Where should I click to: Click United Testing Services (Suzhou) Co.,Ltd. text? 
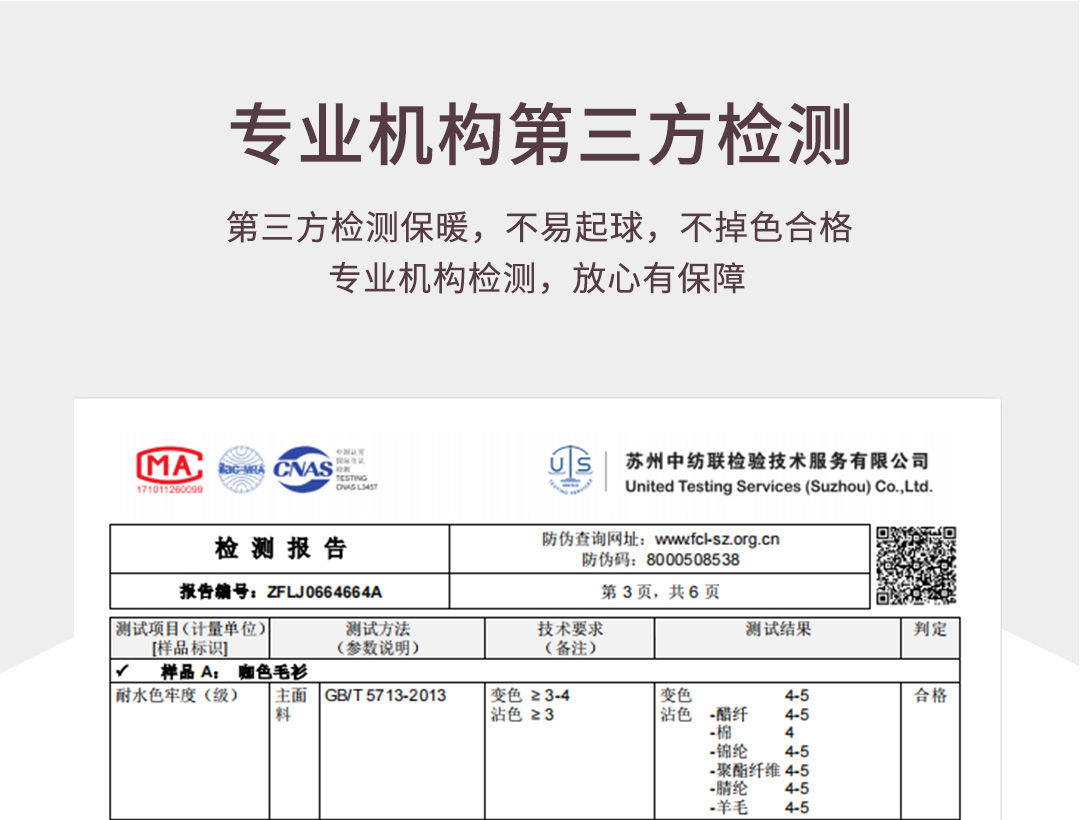pyautogui.click(x=778, y=486)
